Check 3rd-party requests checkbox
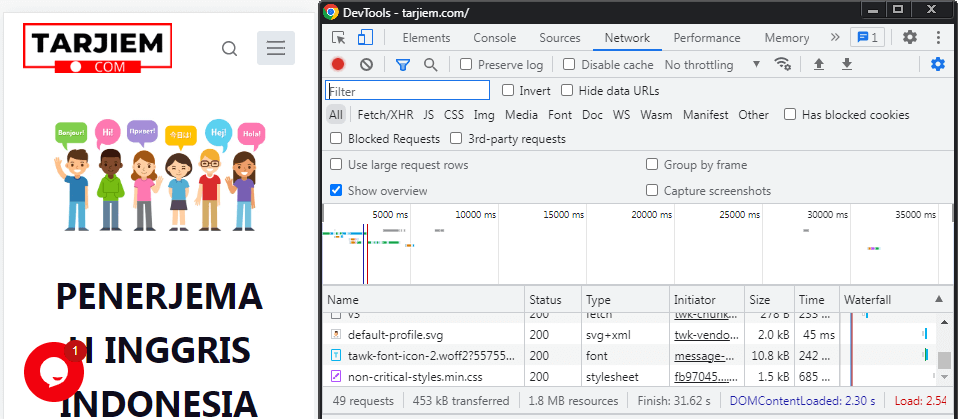Screen dimensions: 958x419 [x=456, y=139]
